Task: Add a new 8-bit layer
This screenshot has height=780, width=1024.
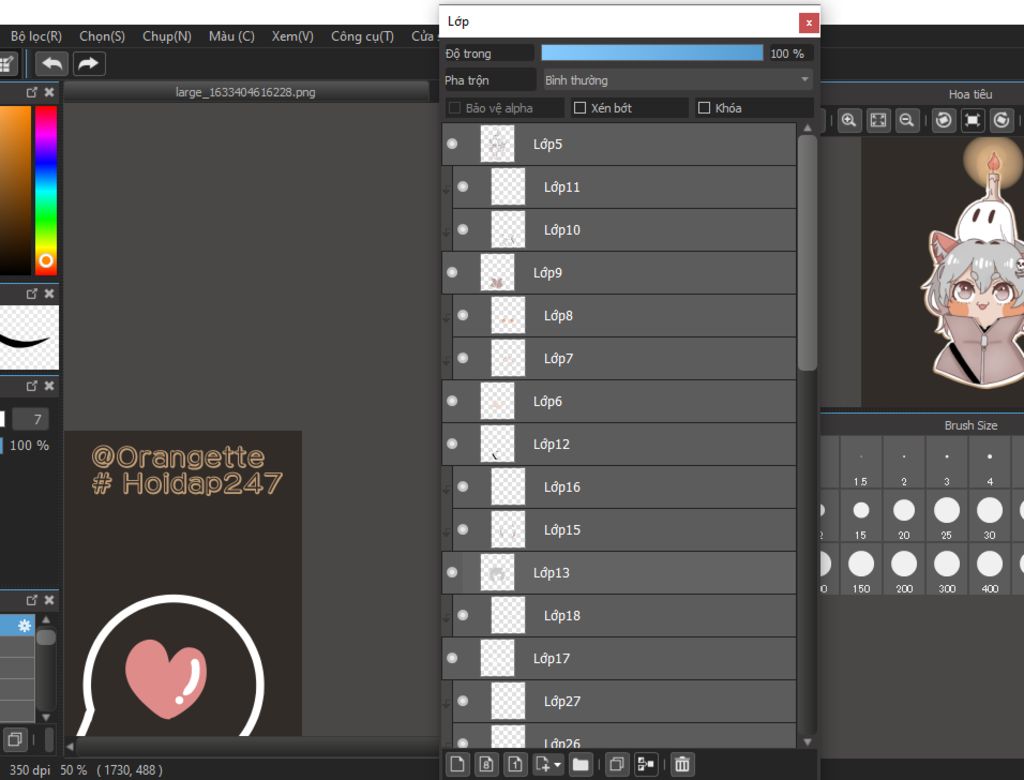Action: pyautogui.click(x=486, y=764)
